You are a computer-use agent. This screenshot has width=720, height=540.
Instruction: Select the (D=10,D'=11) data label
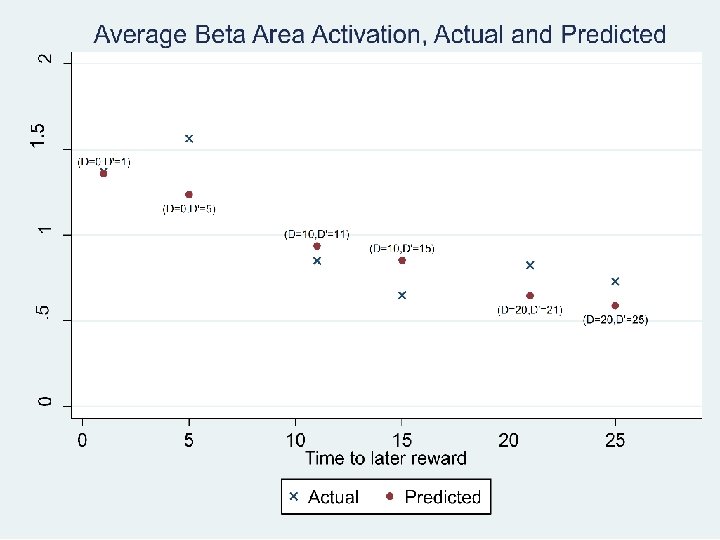[317, 234]
